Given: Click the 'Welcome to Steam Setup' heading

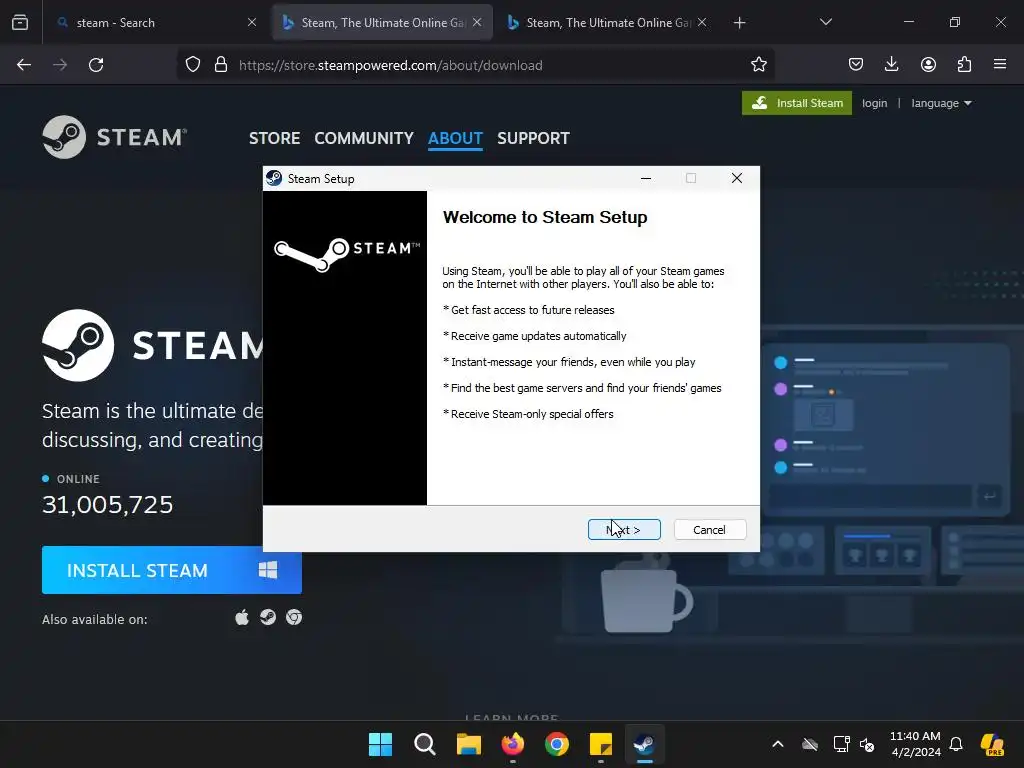Looking at the screenshot, I should coord(545,217).
